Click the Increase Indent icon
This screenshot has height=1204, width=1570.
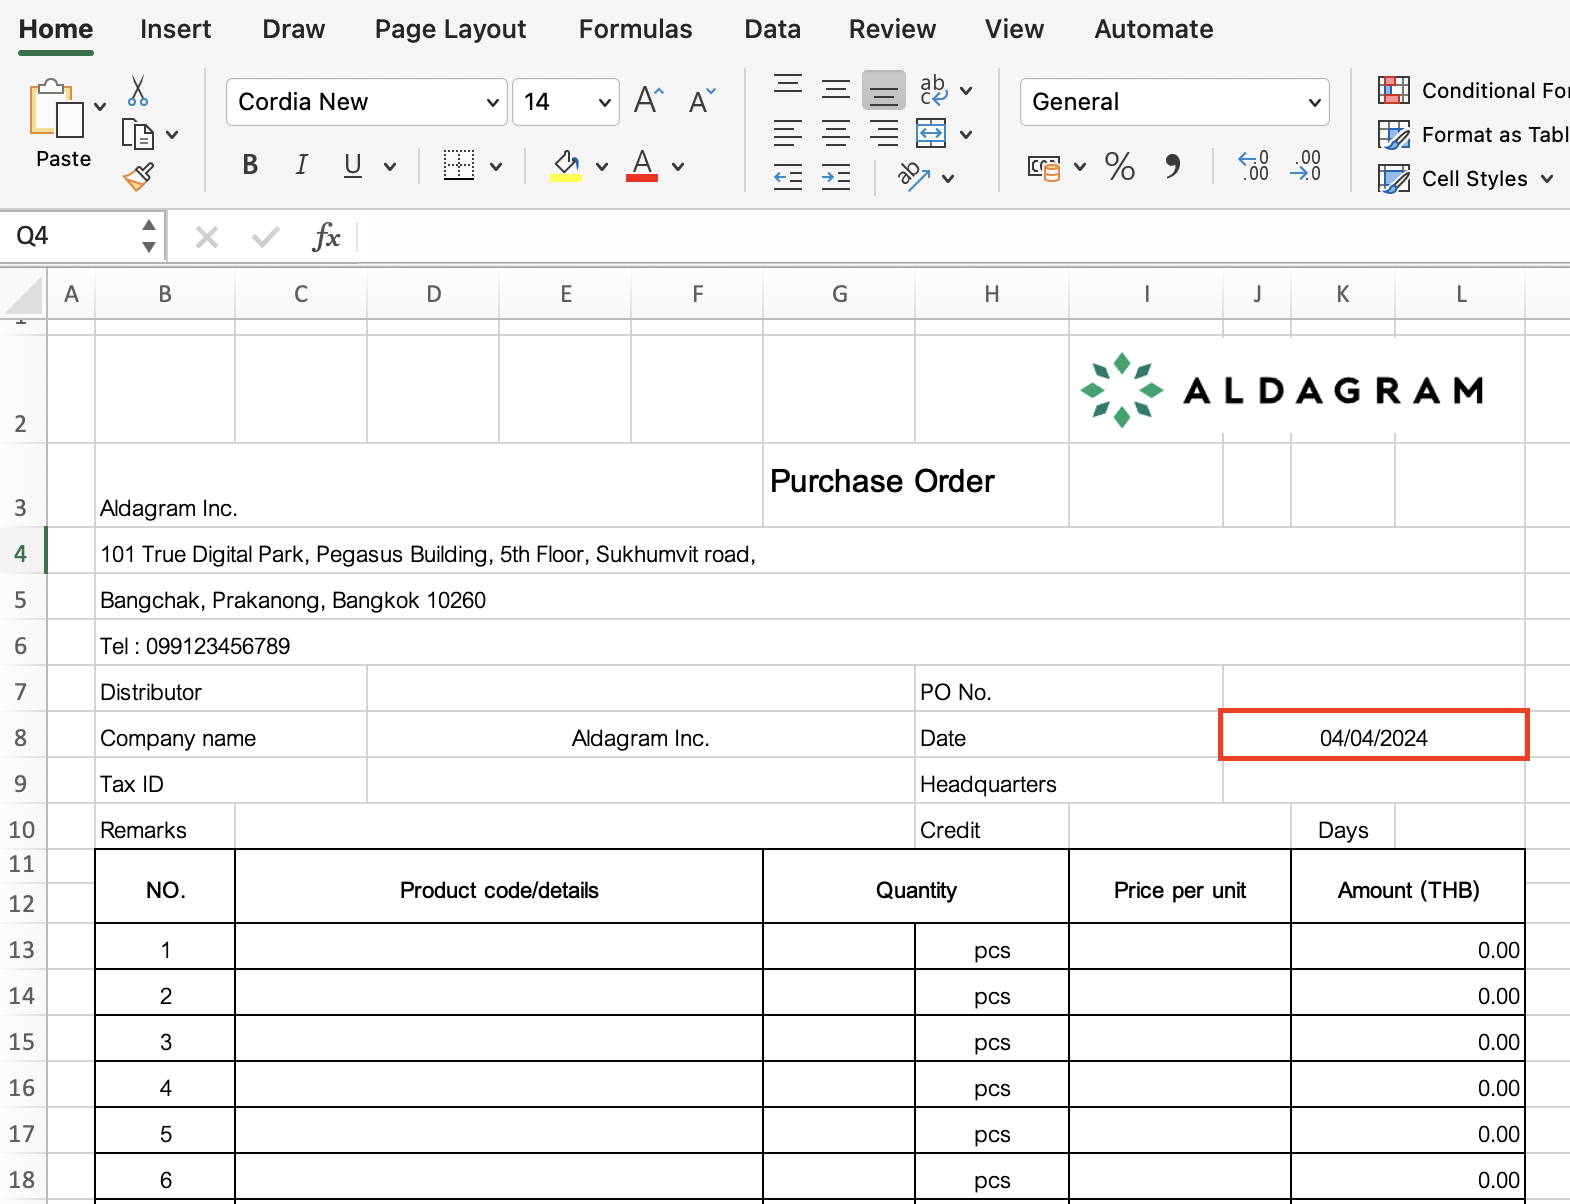point(835,178)
